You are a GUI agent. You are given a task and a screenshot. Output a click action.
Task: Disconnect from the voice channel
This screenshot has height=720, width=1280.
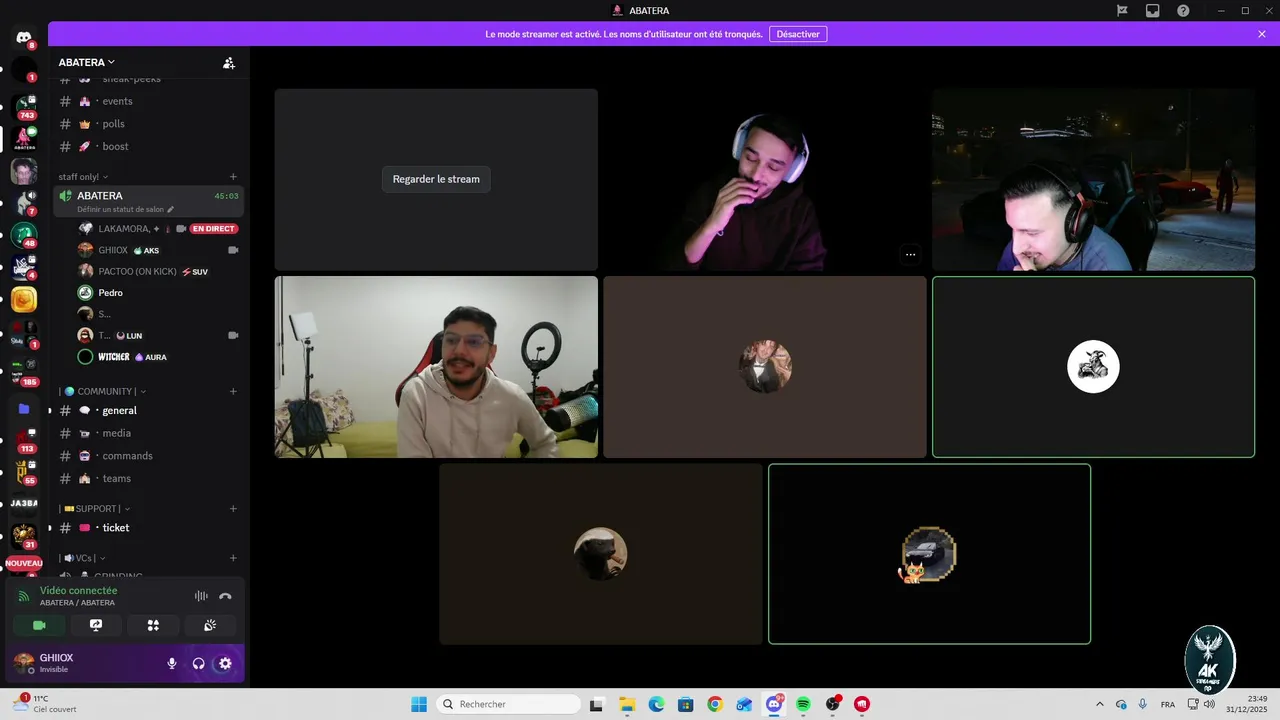[x=225, y=596]
